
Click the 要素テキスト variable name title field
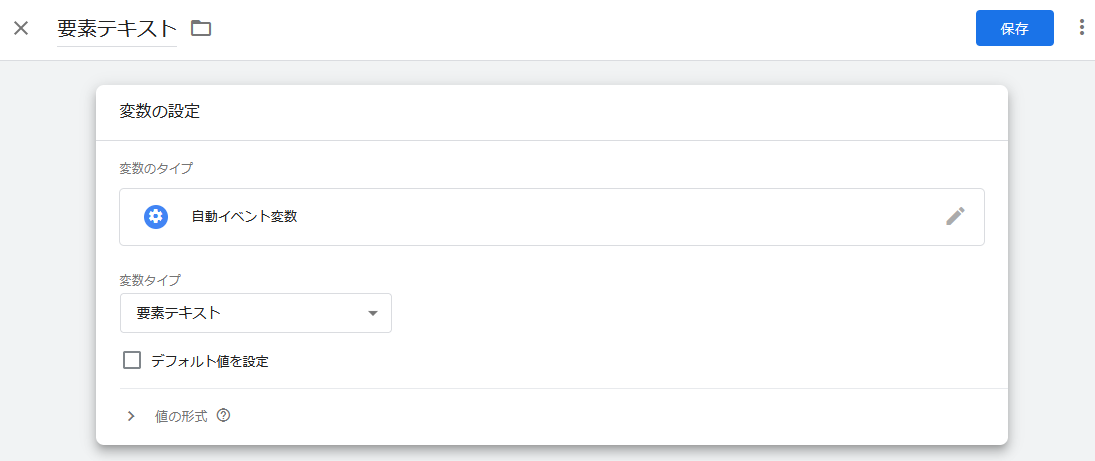[117, 29]
